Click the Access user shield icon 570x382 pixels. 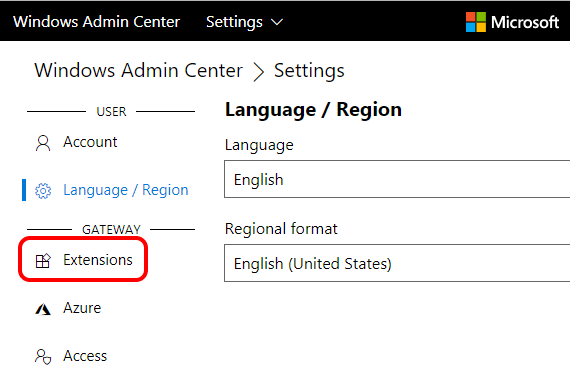click(x=43, y=357)
